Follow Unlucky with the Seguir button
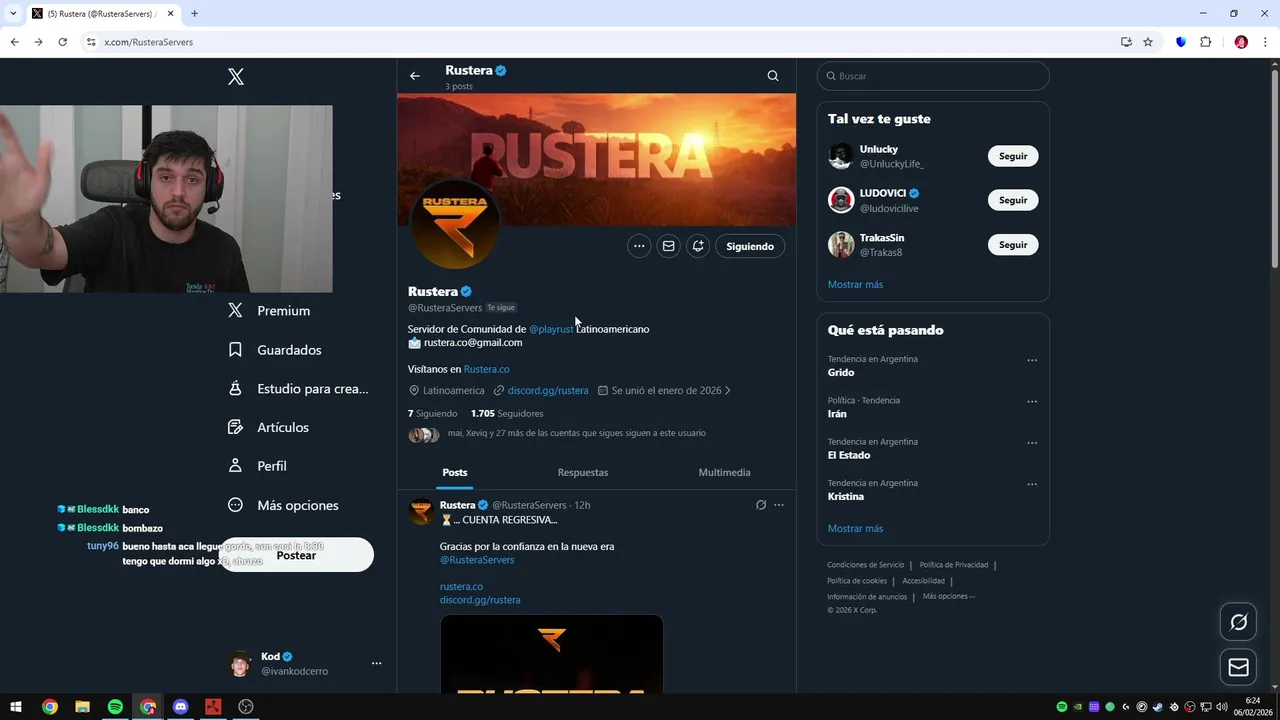The width and height of the screenshot is (1280, 720). pos(1013,156)
